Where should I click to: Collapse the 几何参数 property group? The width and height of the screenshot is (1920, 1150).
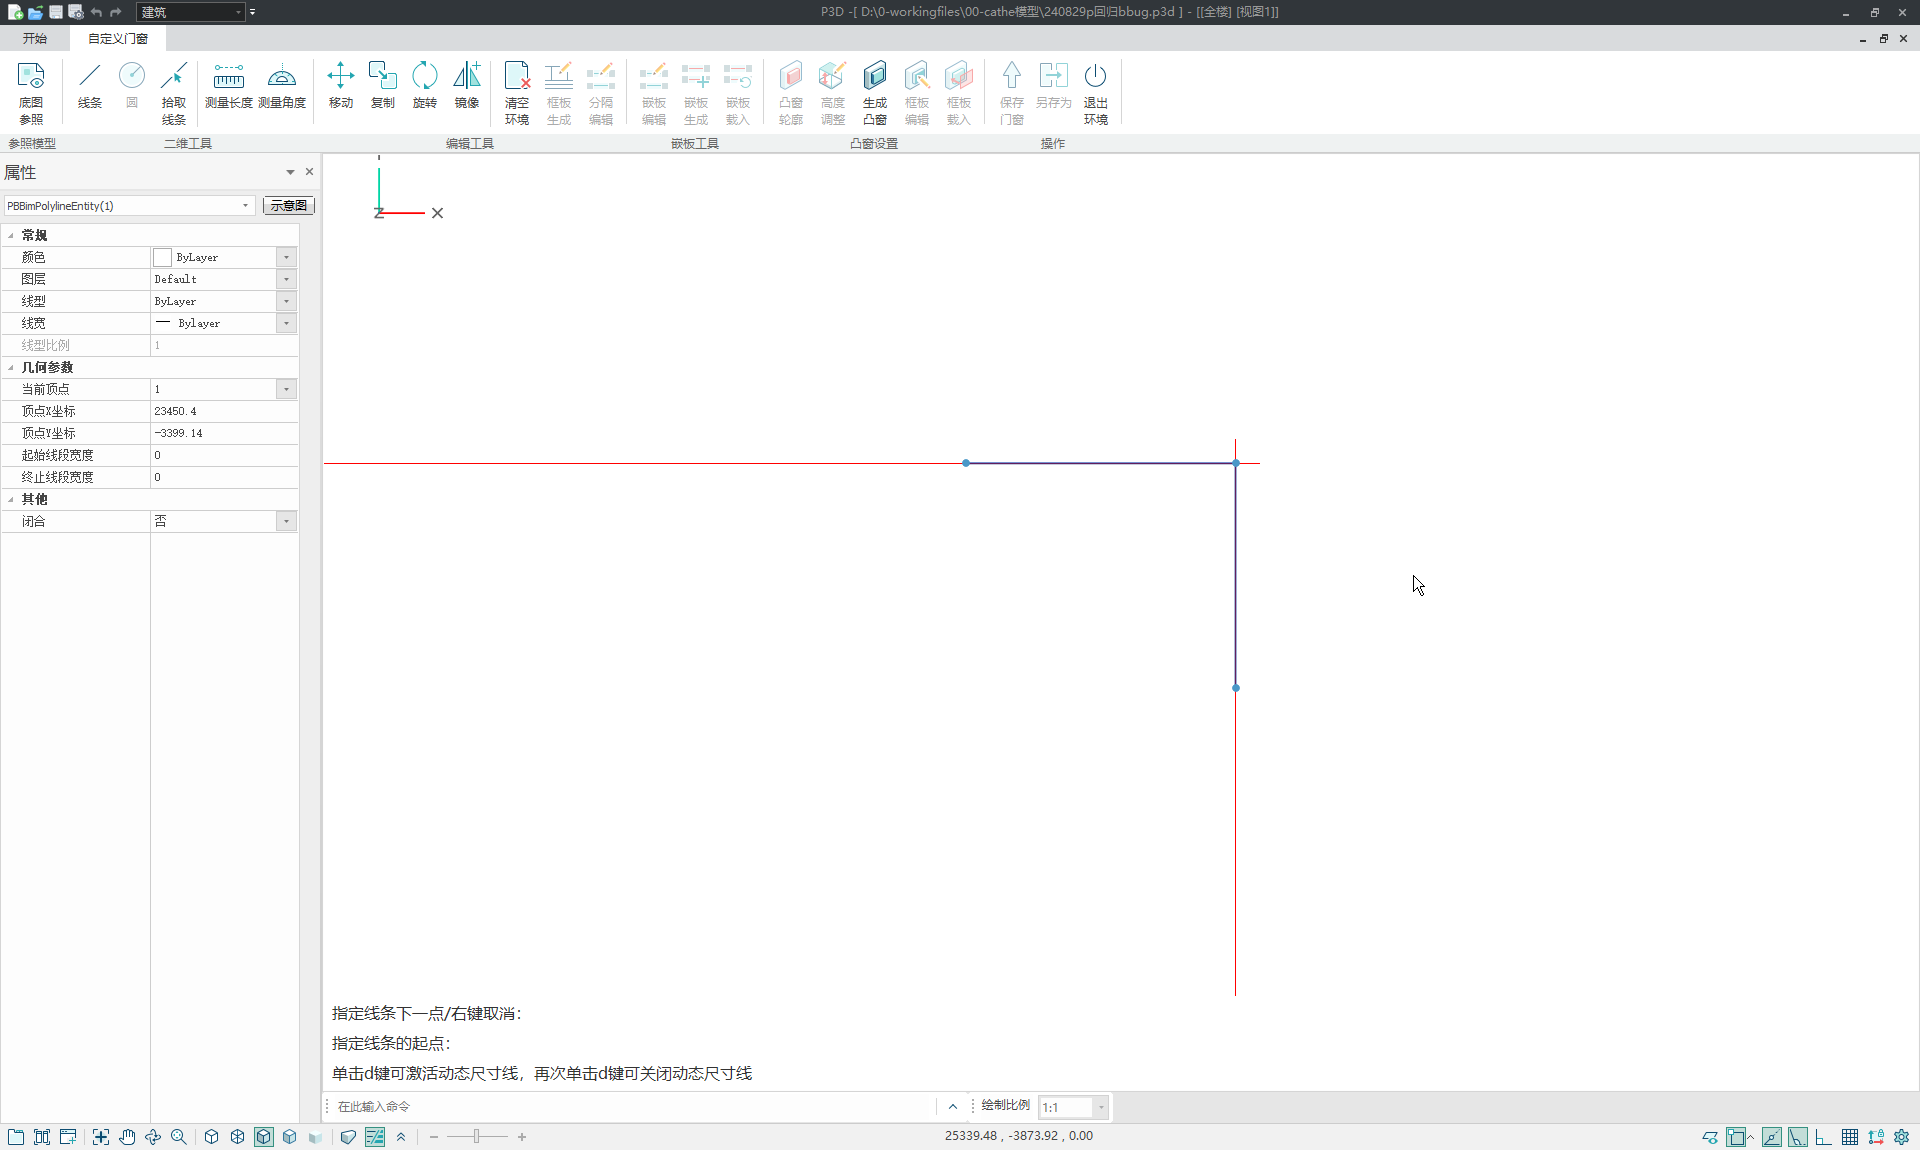coord(11,367)
